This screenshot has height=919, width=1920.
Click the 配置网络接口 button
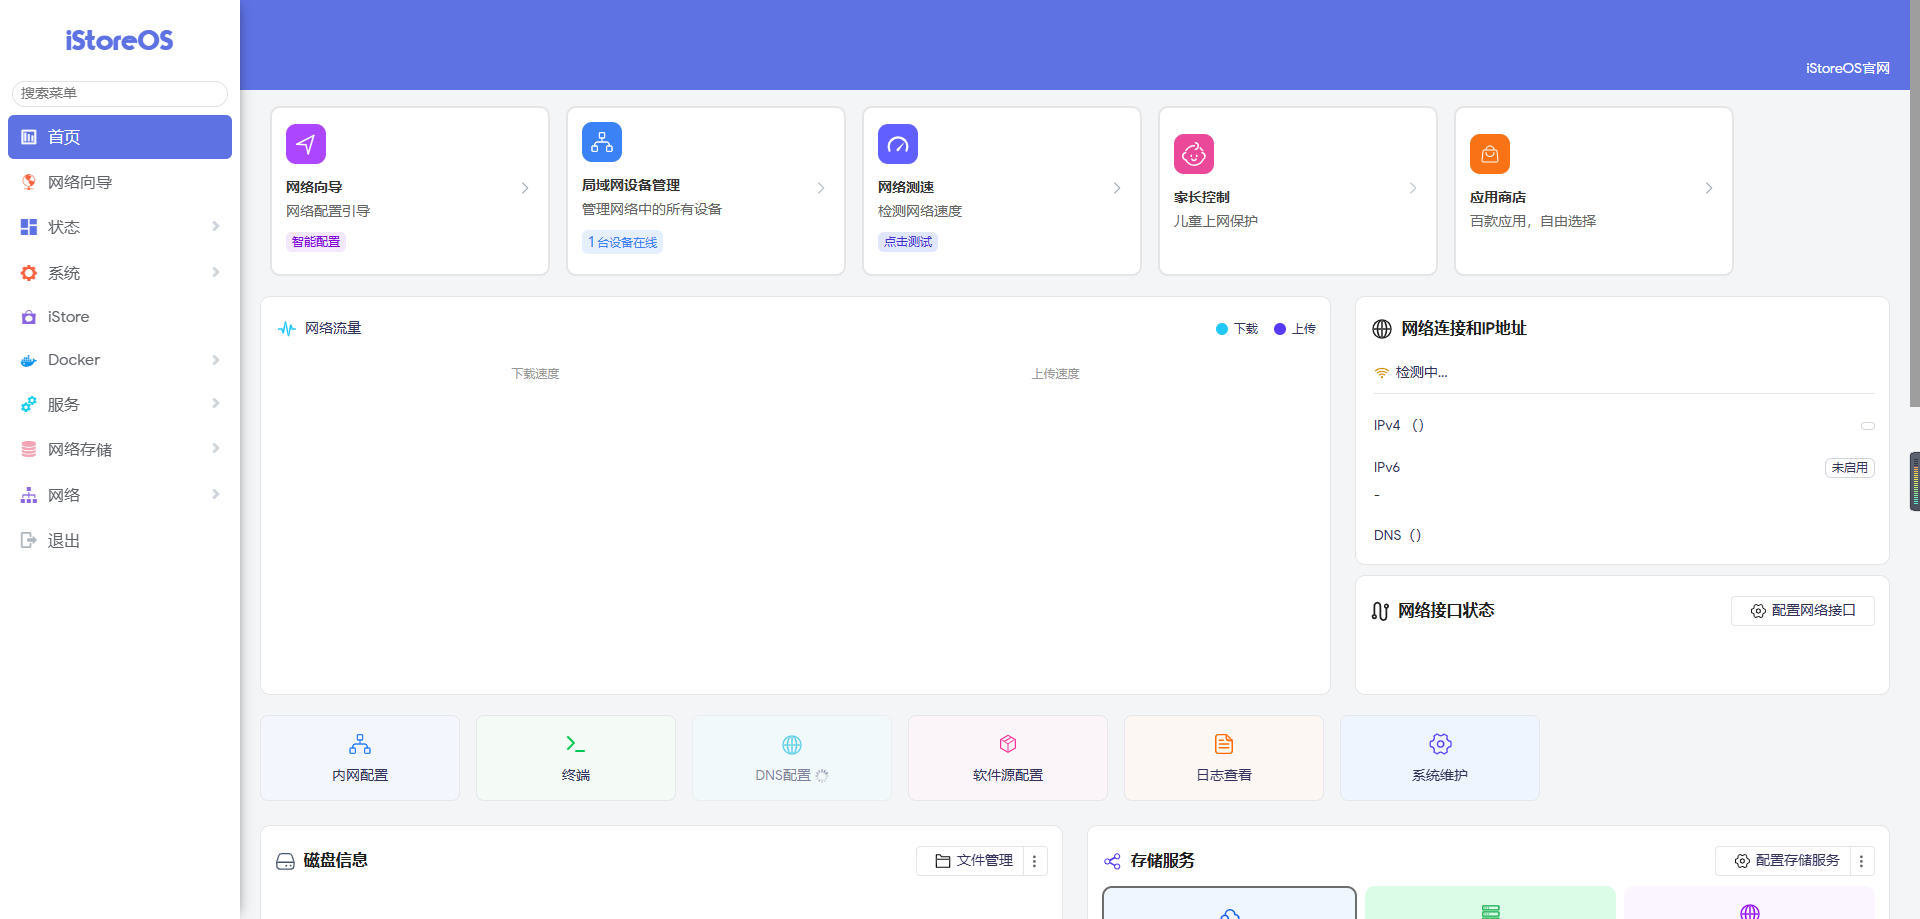(1803, 611)
